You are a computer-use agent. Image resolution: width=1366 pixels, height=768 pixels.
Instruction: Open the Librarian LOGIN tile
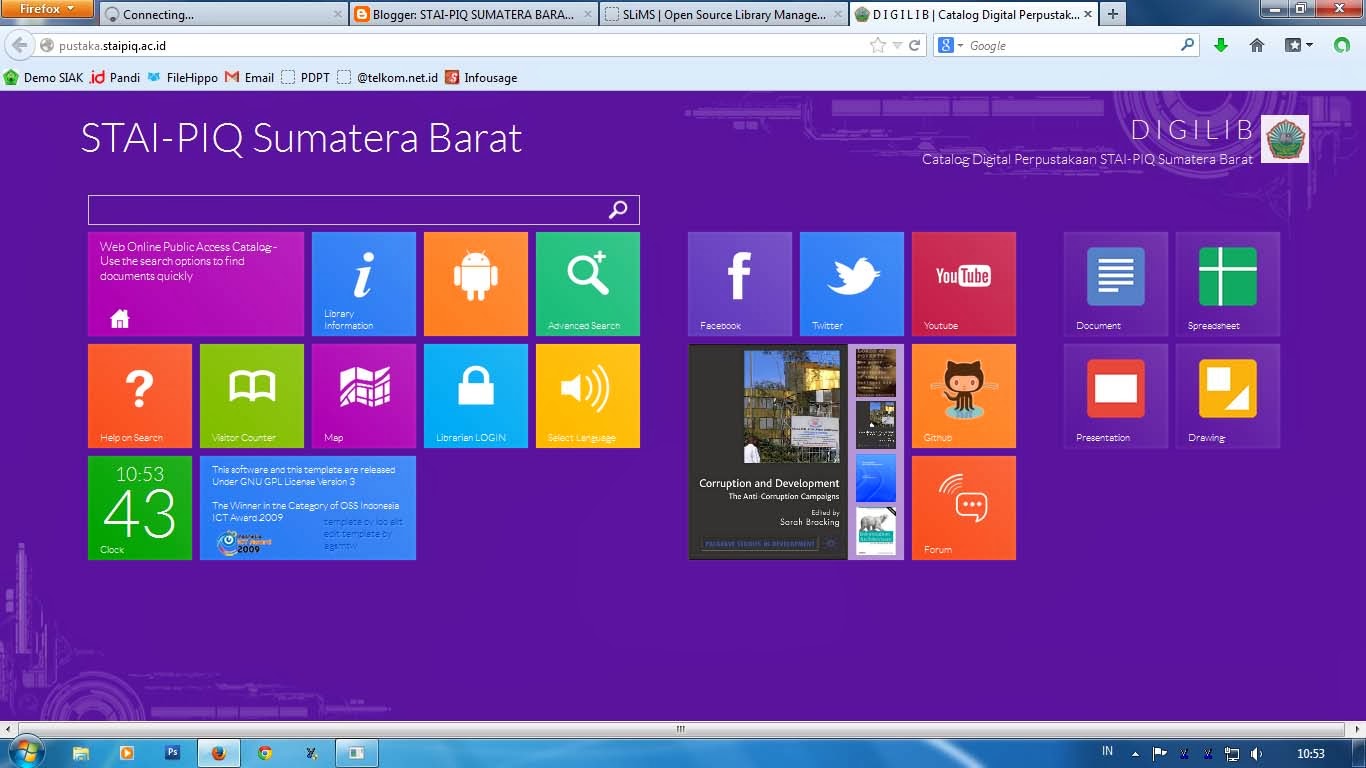click(476, 396)
